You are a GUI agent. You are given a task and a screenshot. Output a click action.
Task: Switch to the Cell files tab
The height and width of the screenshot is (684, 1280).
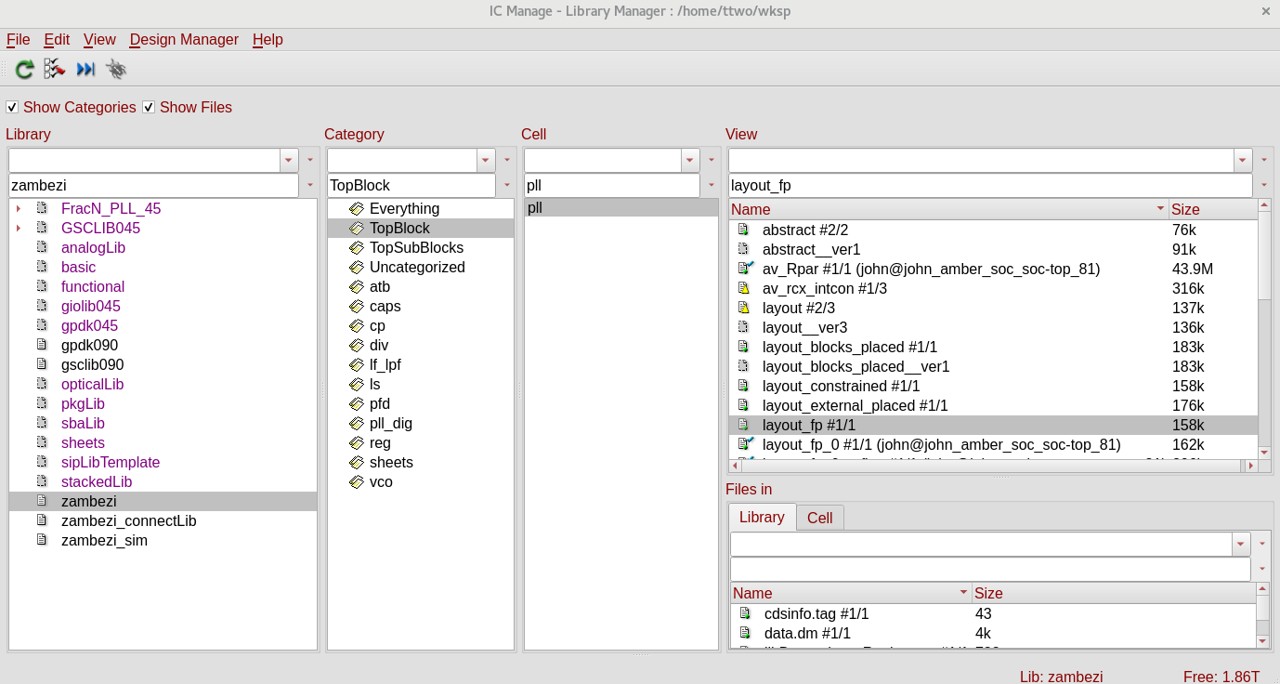coord(820,517)
